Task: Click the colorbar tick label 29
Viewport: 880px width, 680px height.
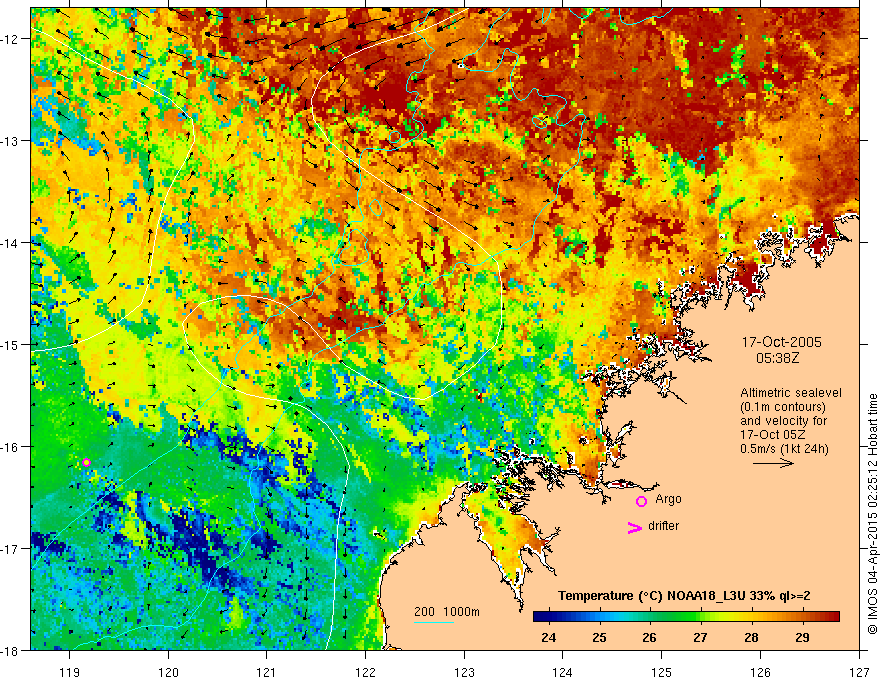Action: (802, 637)
